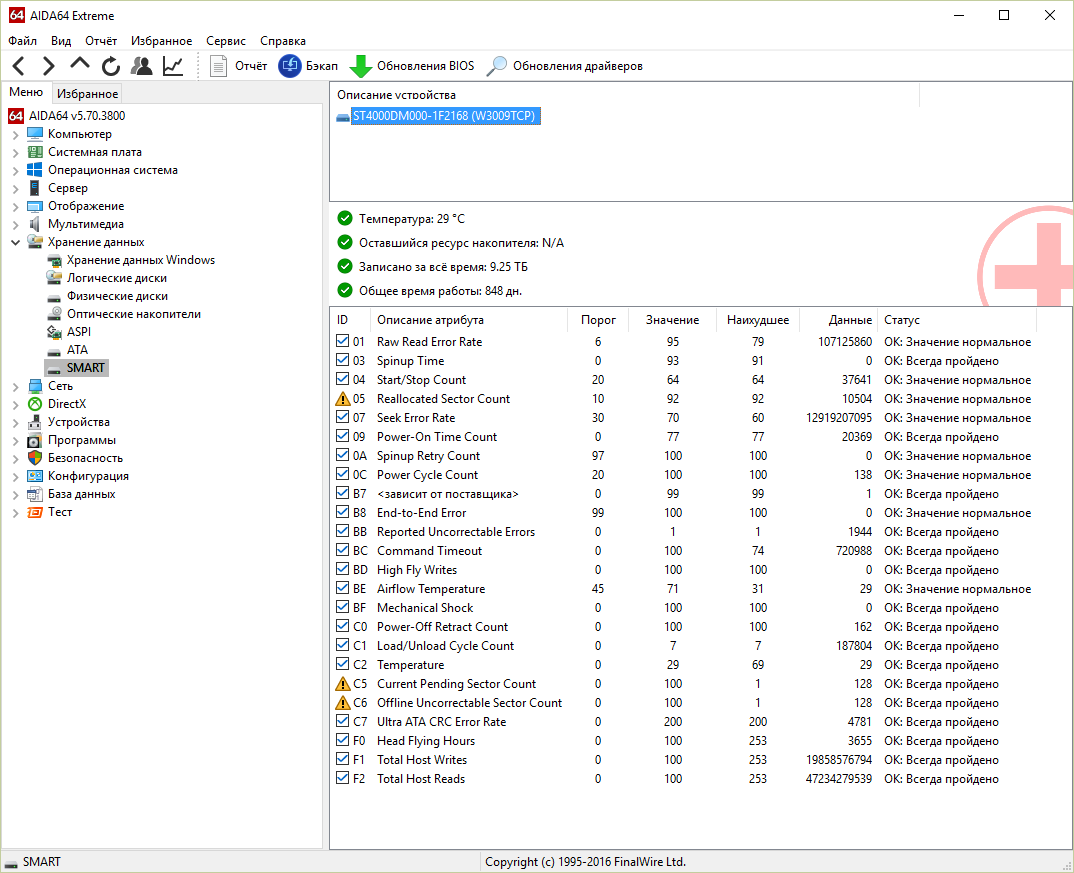Toggle the checkbox for Start/Stop Count

click(x=342, y=379)
